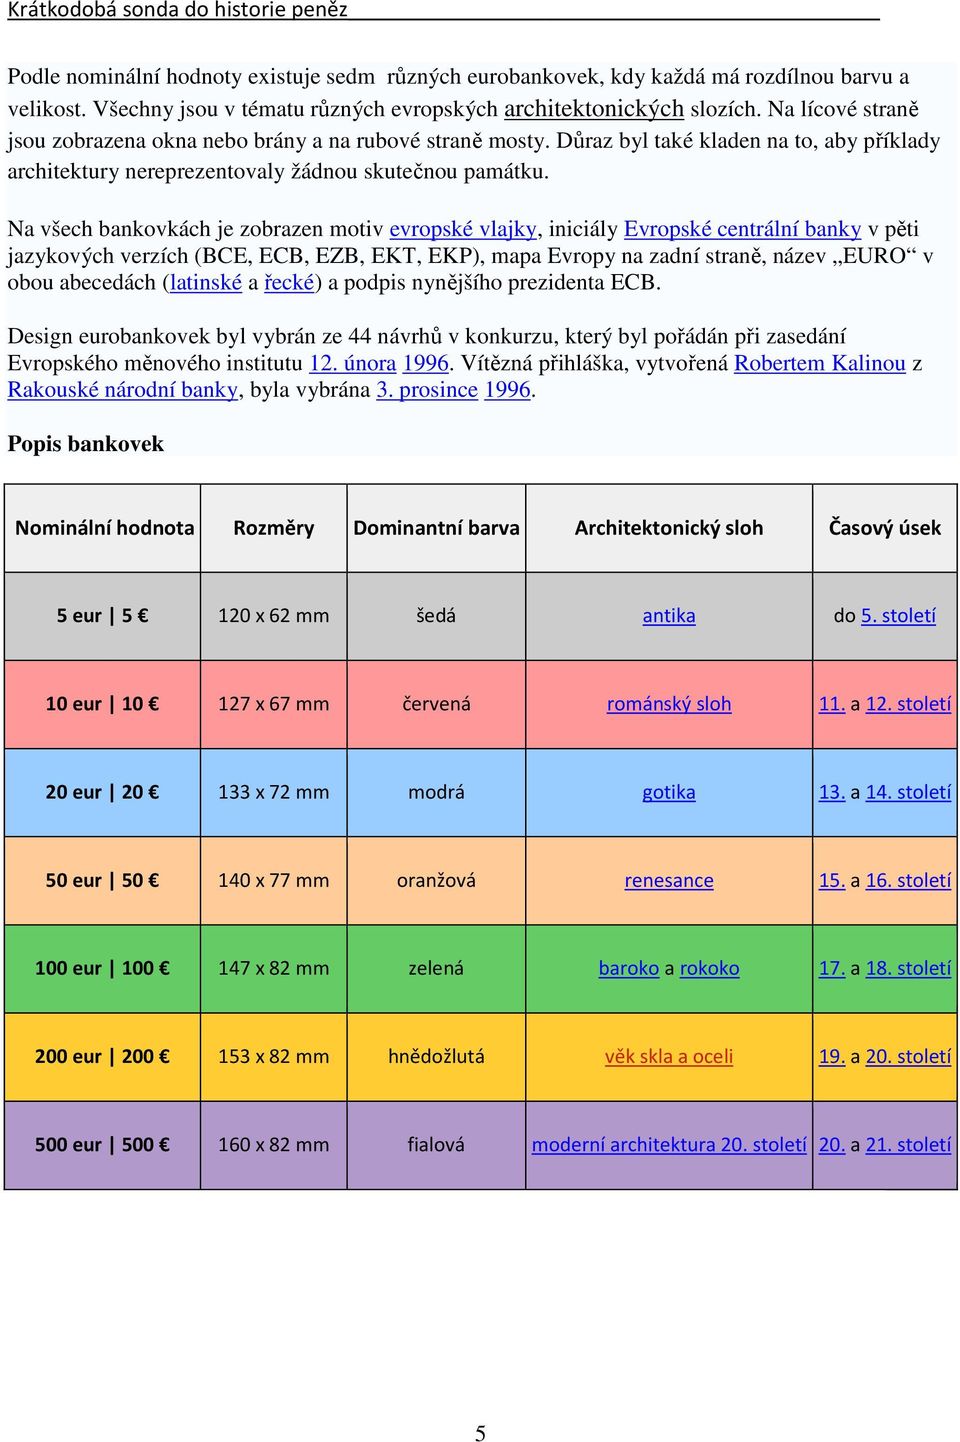This screenshot has width=960, height=1442.
Task: Open the '3. prosince' date link
Action: coord(427,390)
